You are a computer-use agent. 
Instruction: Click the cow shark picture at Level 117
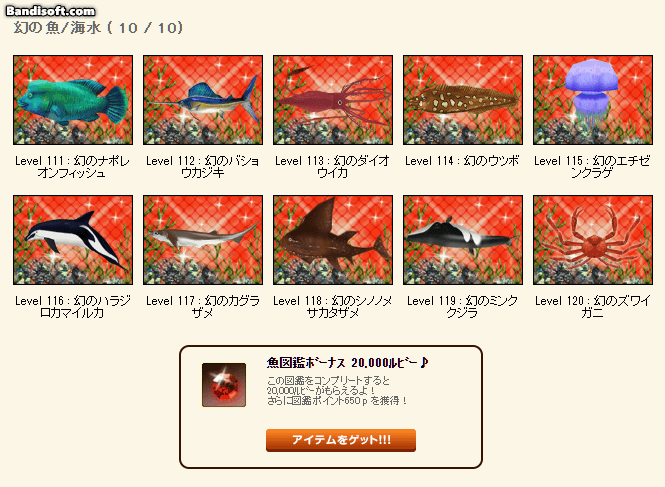(203, 240)
